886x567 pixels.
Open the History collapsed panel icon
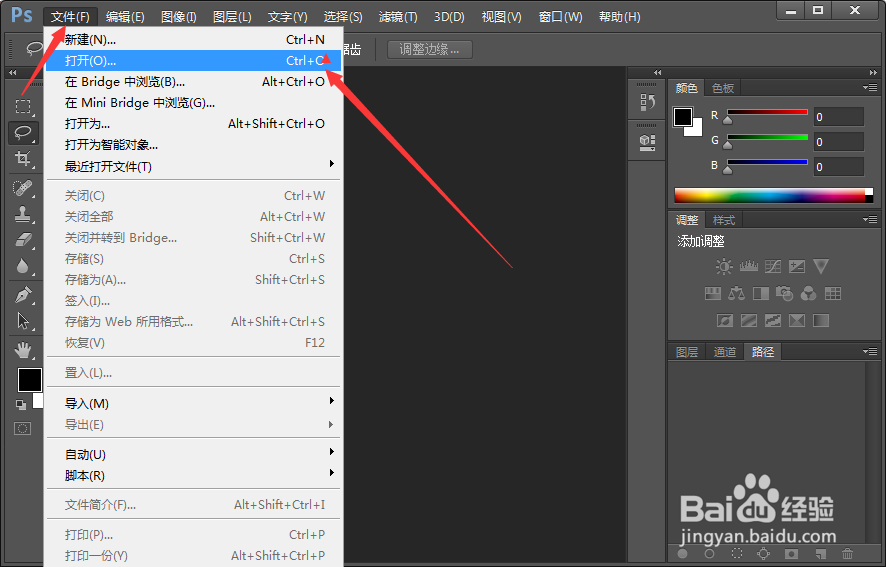[647, 102]
